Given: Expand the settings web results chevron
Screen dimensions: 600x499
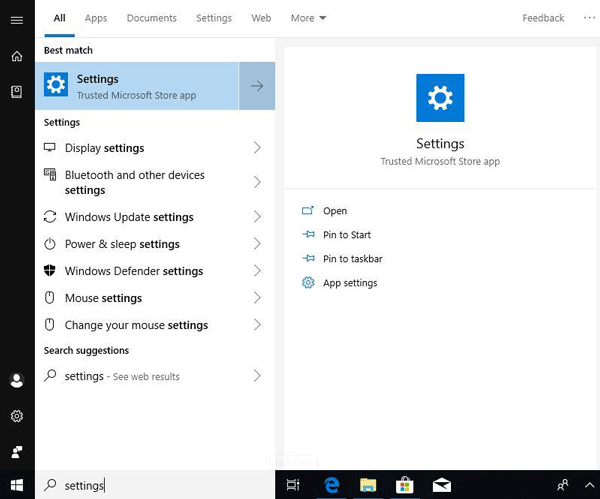Looking at the screenshot, I should [257, 376].
